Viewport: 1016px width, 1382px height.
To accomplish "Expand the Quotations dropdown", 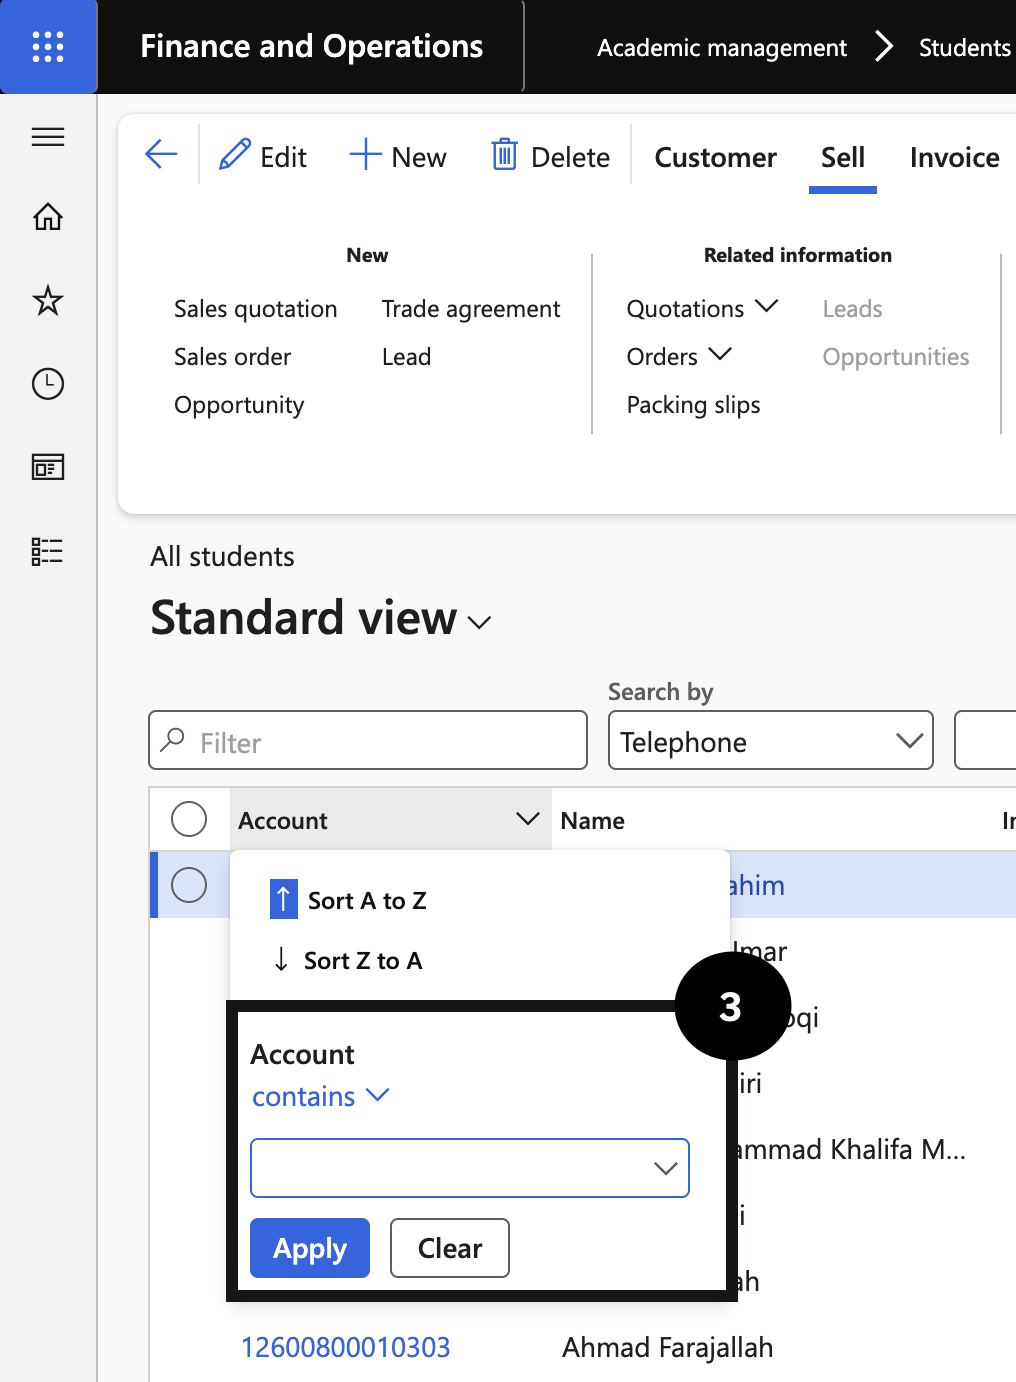I will click(702, 308).
